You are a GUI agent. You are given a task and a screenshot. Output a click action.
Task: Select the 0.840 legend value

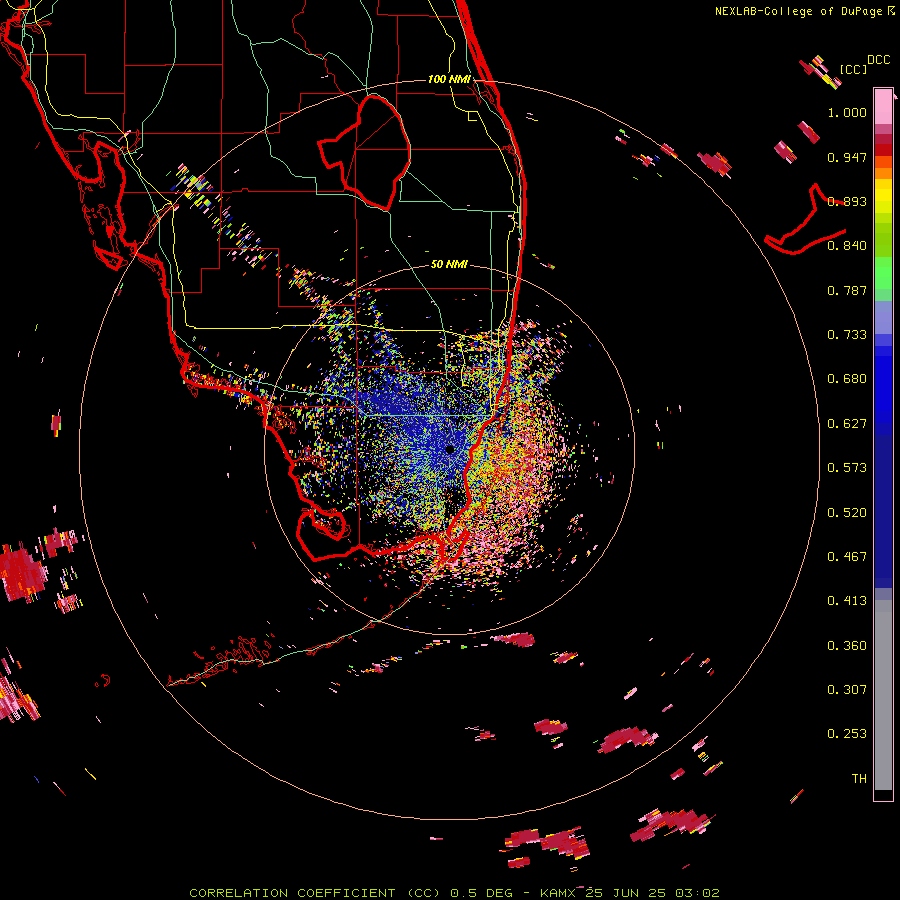[x=847, y=246]
